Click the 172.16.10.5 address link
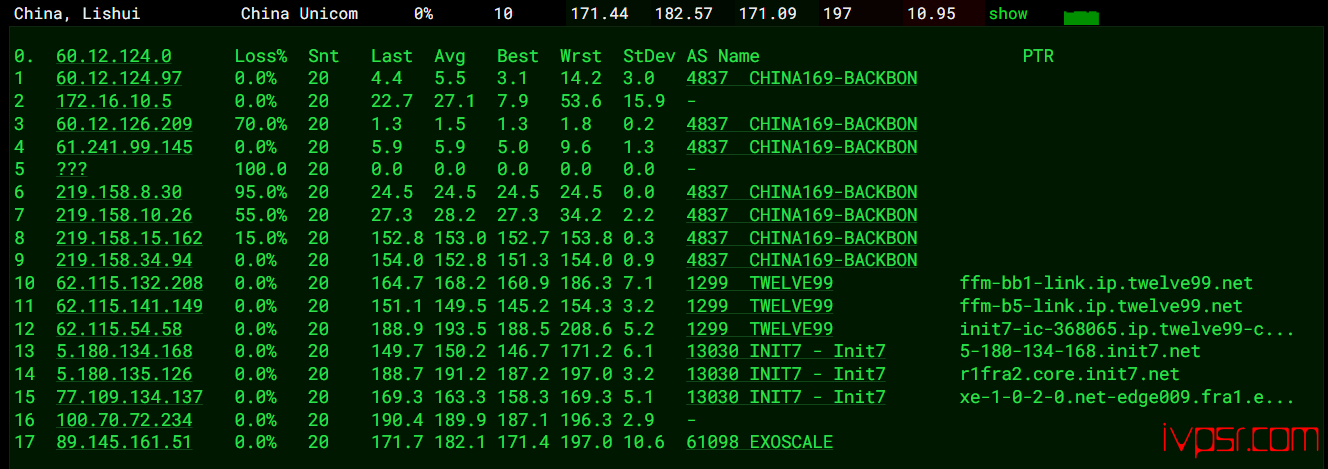 [x=113, y=101]
